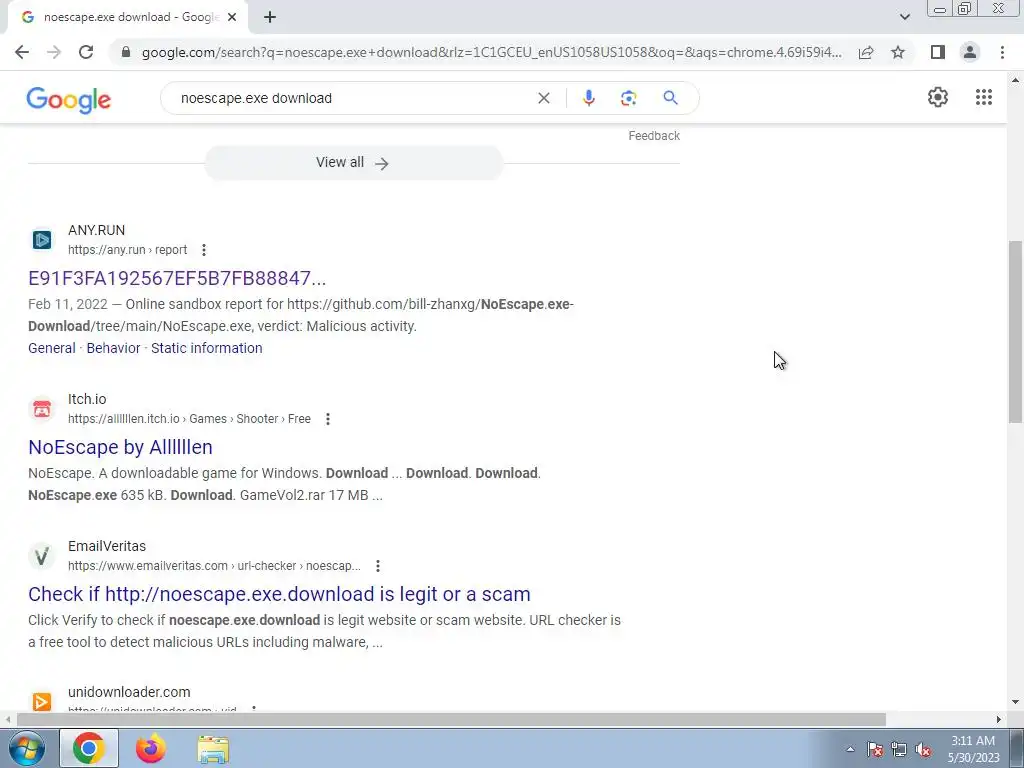The height and width of the screenshot is (768, 1024).
Task: Close the noescape.exe download tab
Action: click(232, 17)
